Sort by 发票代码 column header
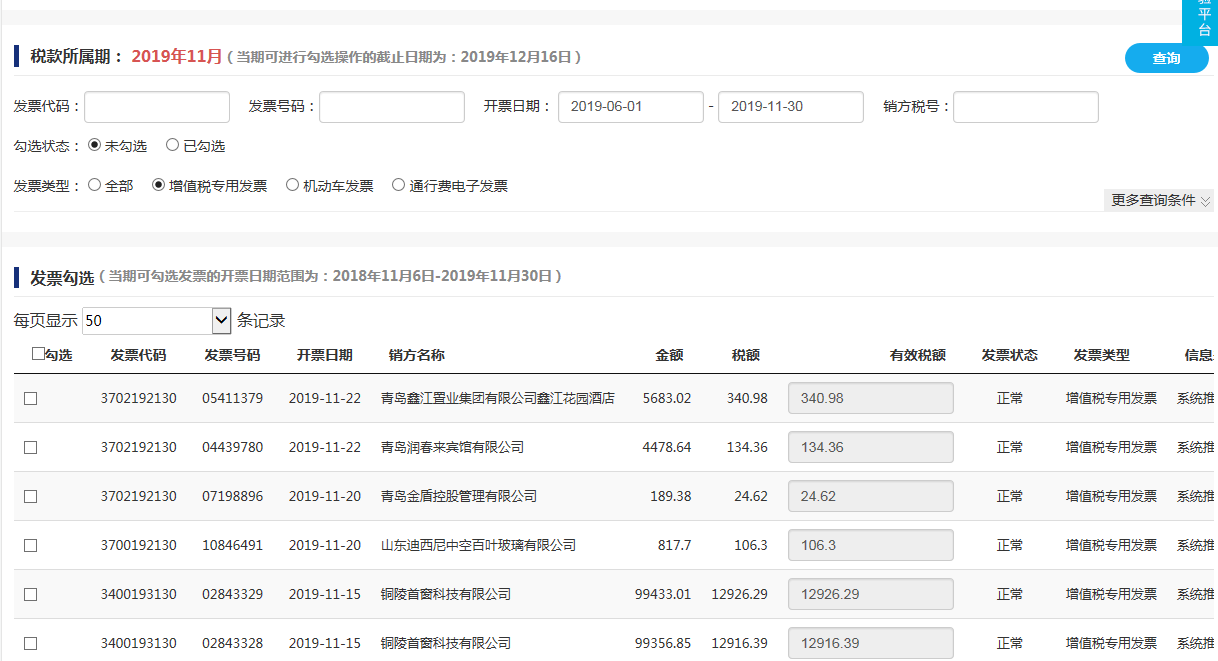The width and height of the screenshot is (1218, 661). (x=138, y=355)
